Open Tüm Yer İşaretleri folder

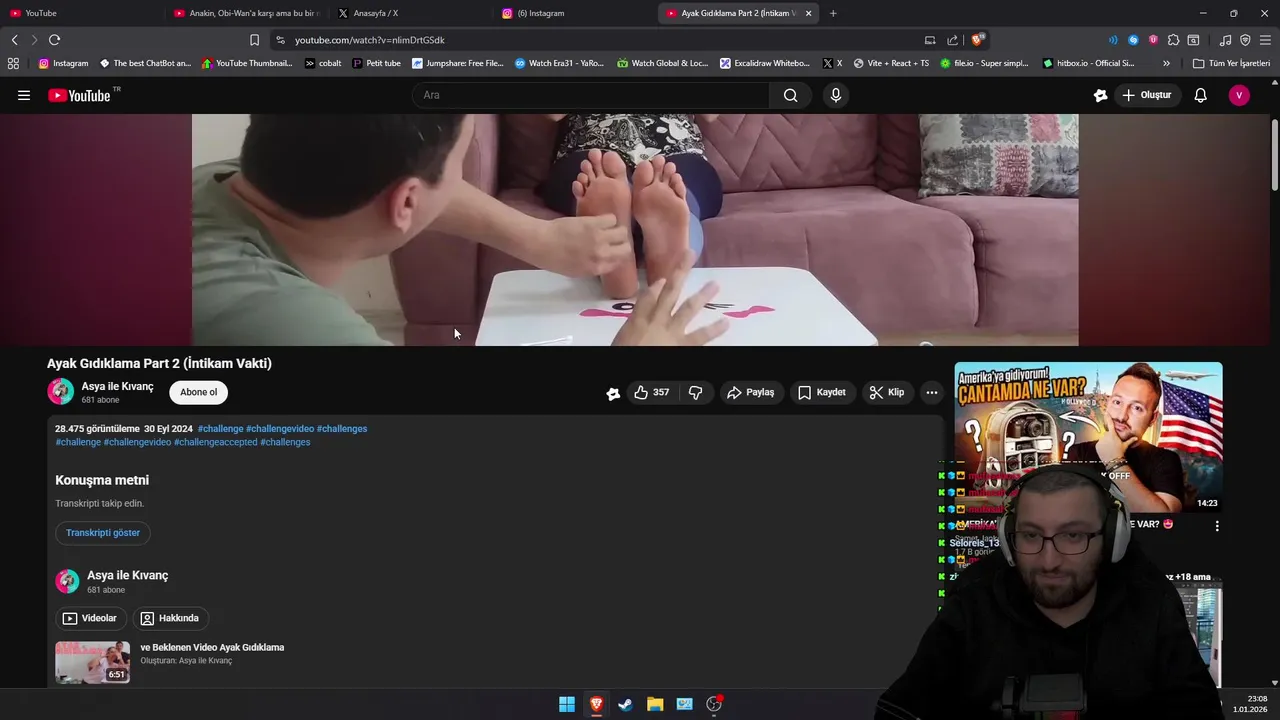click(1231, 63)
